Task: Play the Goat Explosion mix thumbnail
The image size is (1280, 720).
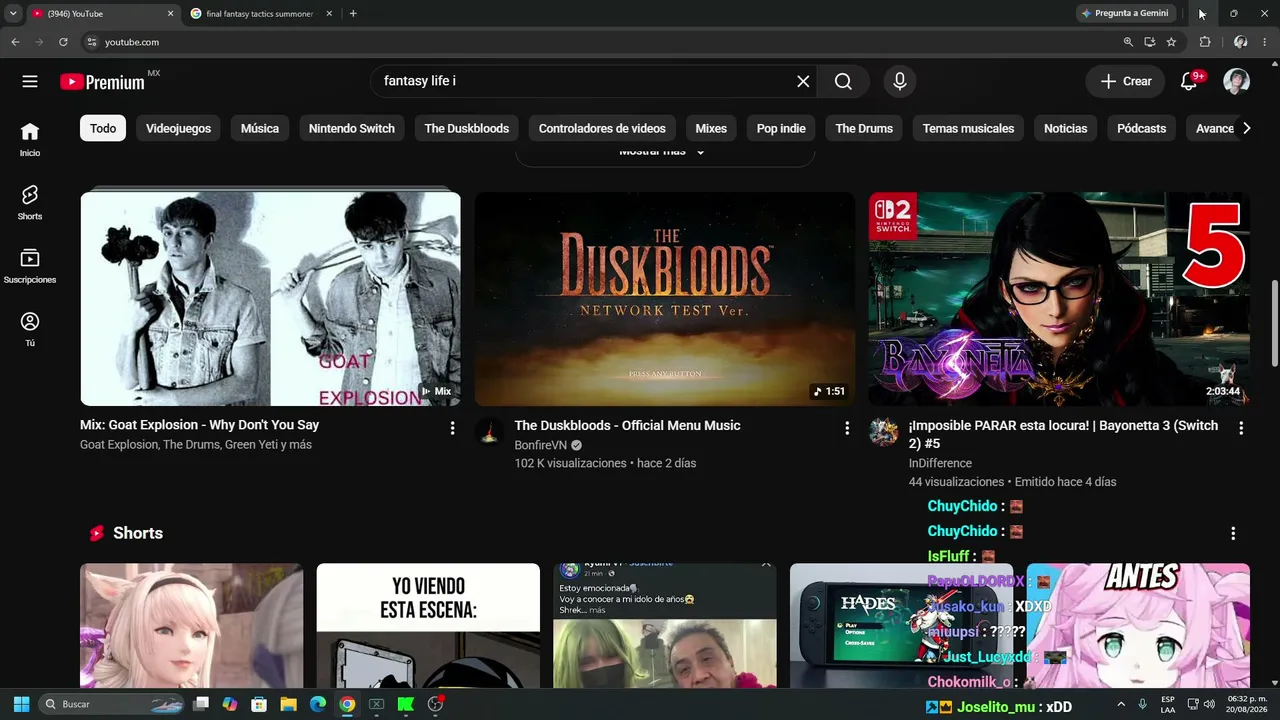Action: [270, 299]
